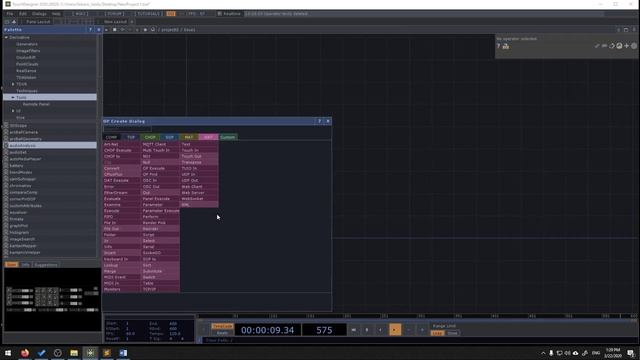Open the Wiki link in top bar

(80, 14)
